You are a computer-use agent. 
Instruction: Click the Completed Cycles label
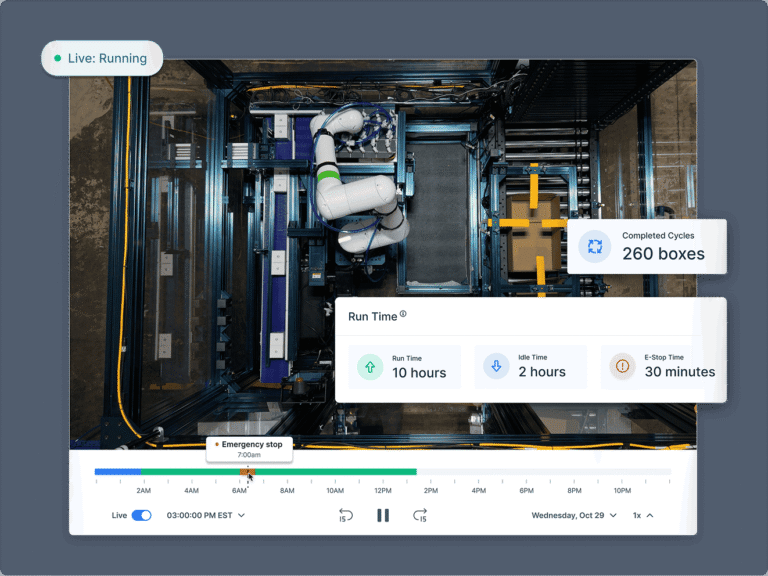pos(658,236)
